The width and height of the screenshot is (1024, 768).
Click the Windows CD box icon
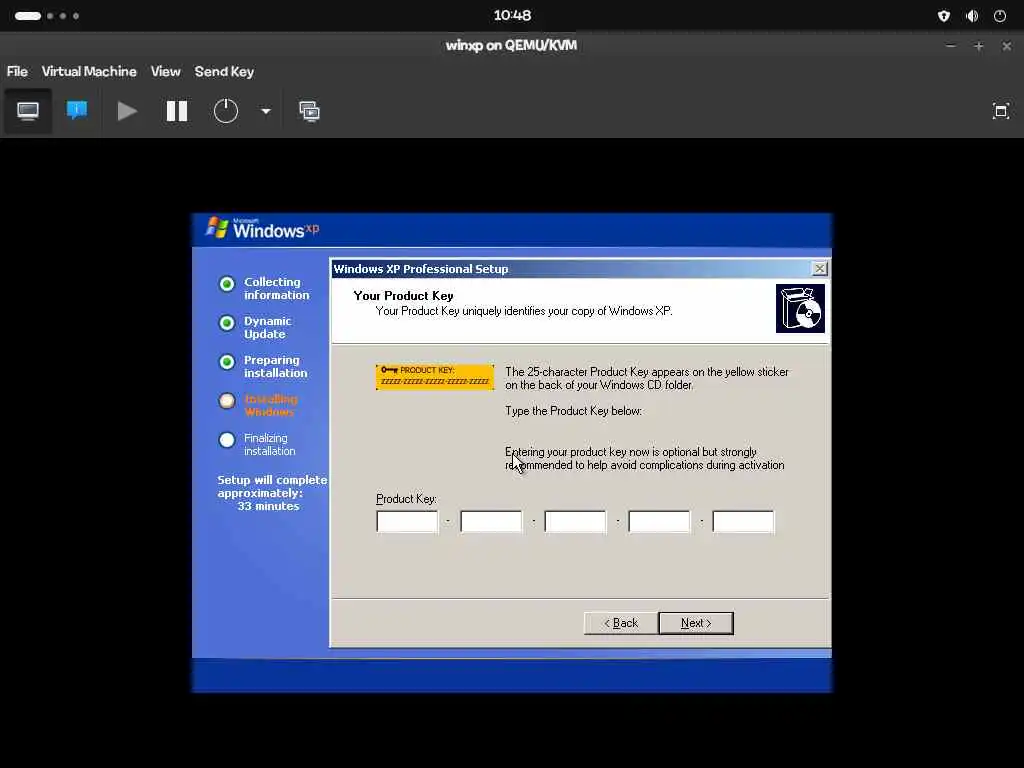click(x=800, y=308)
